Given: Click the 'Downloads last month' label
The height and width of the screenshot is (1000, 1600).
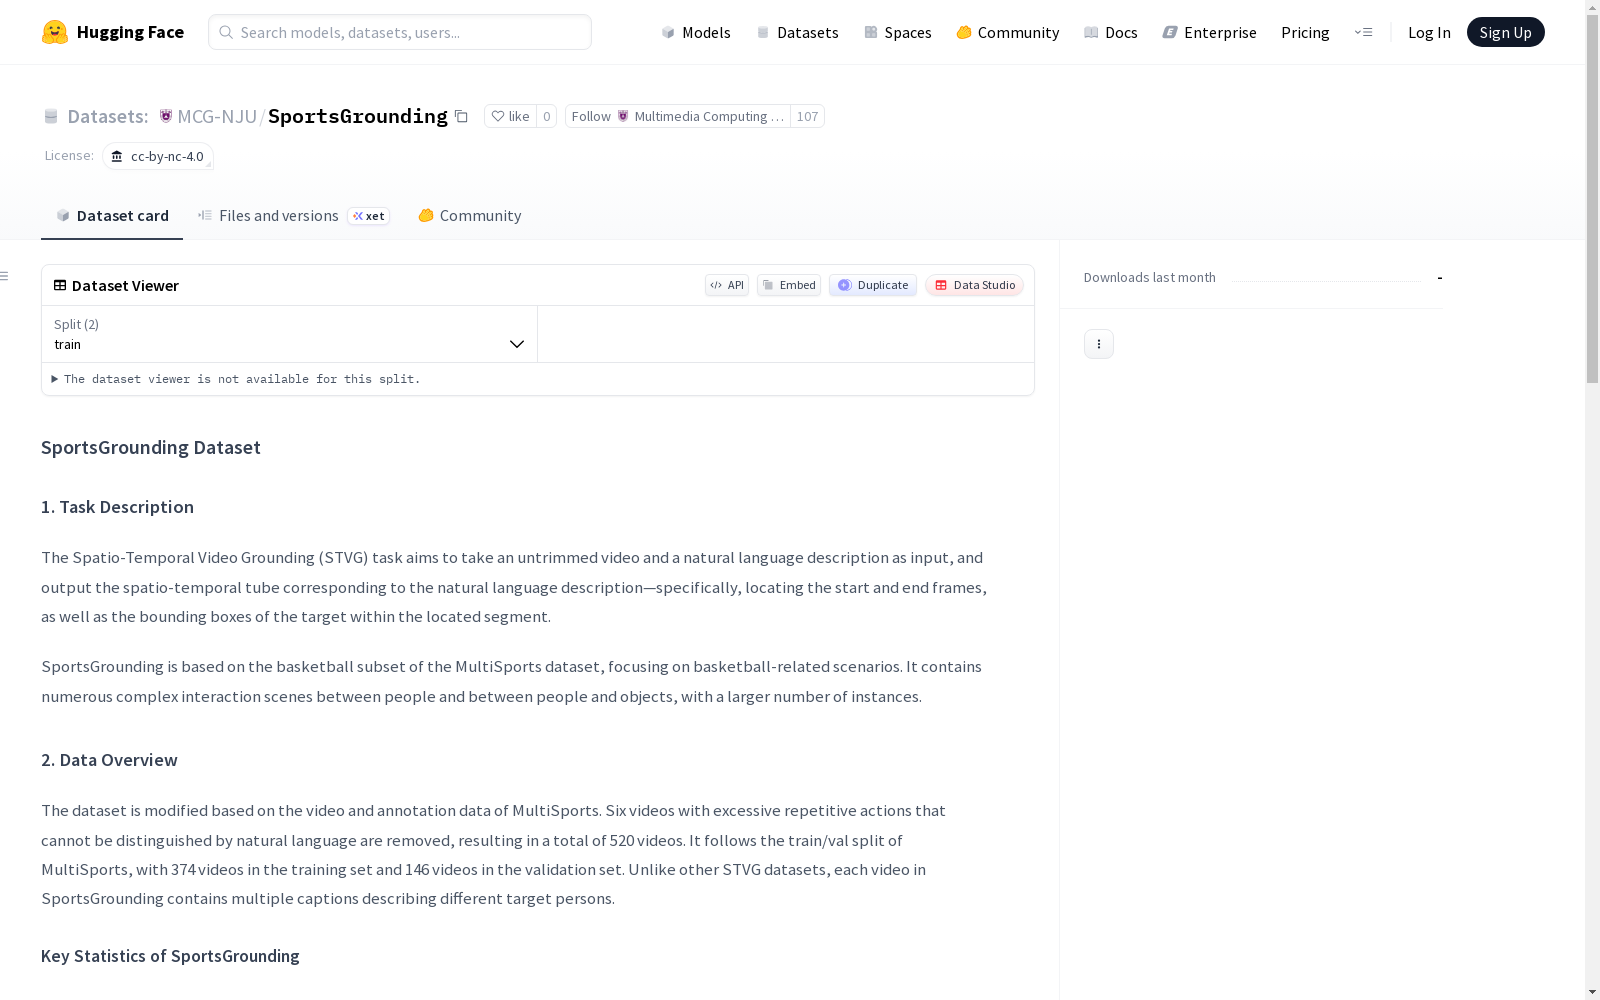Looking at the screenshot, I should coord(1150,277).
